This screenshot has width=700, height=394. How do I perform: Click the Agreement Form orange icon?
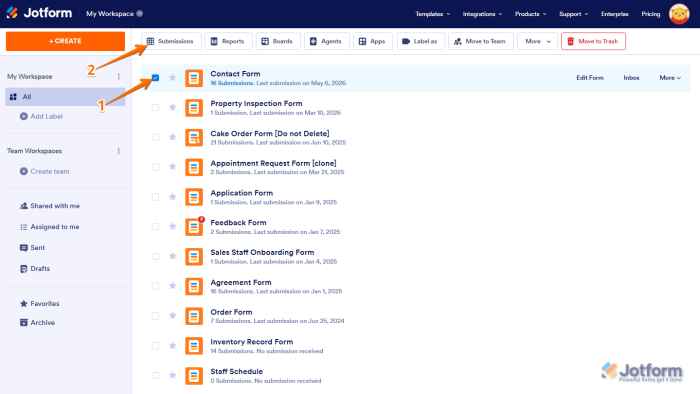coord(194,286)
